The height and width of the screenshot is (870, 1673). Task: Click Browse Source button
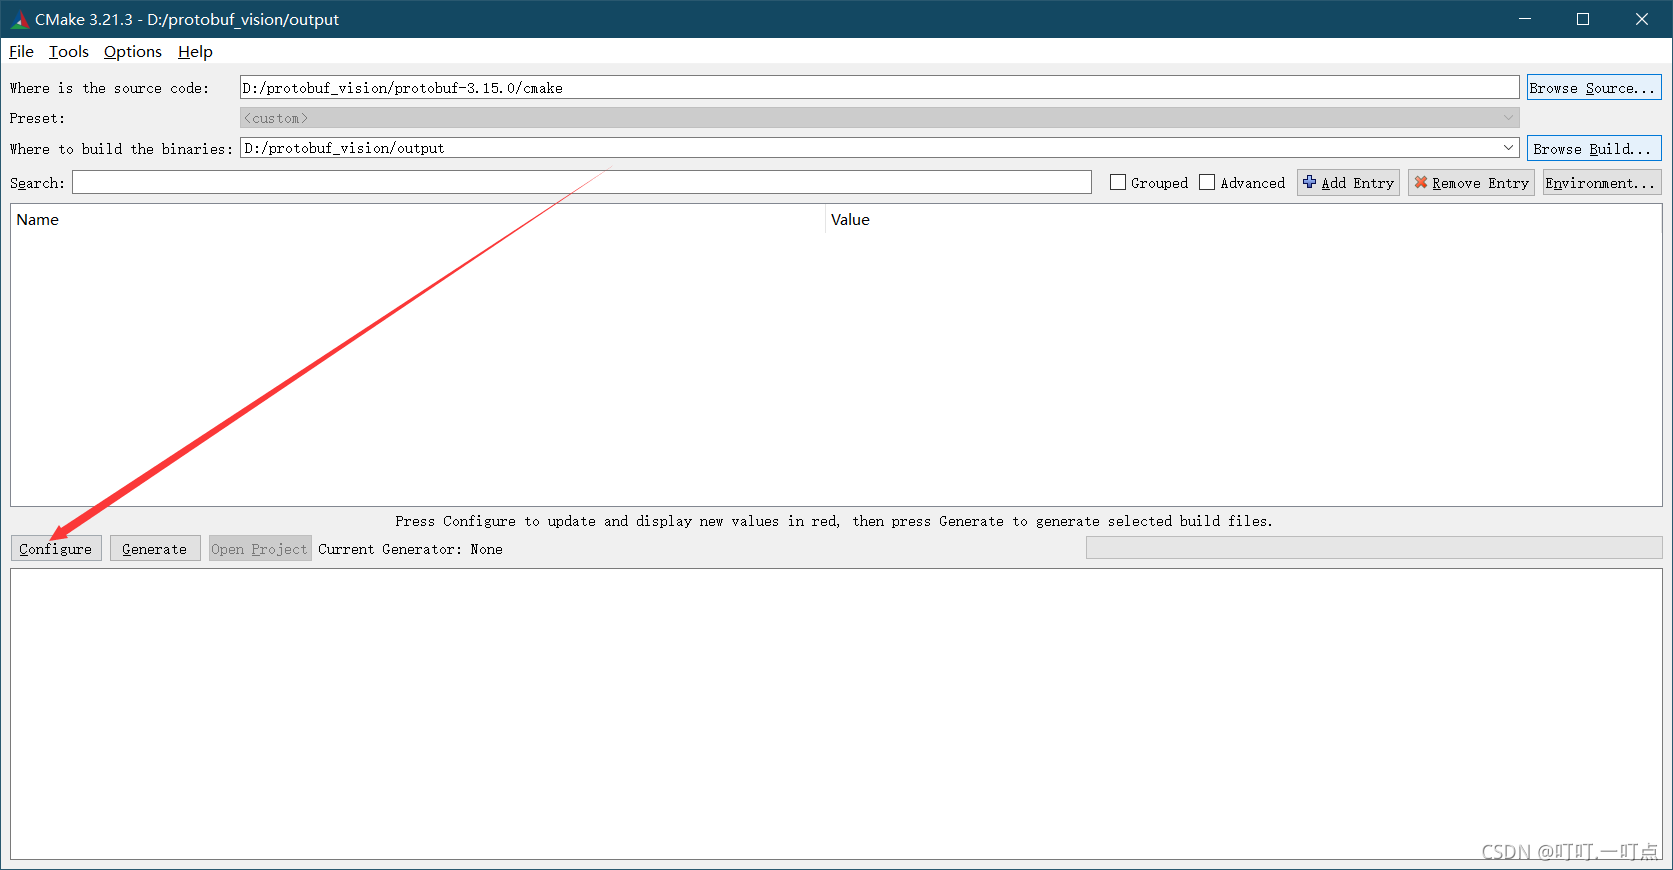[x=1594, y=88]
